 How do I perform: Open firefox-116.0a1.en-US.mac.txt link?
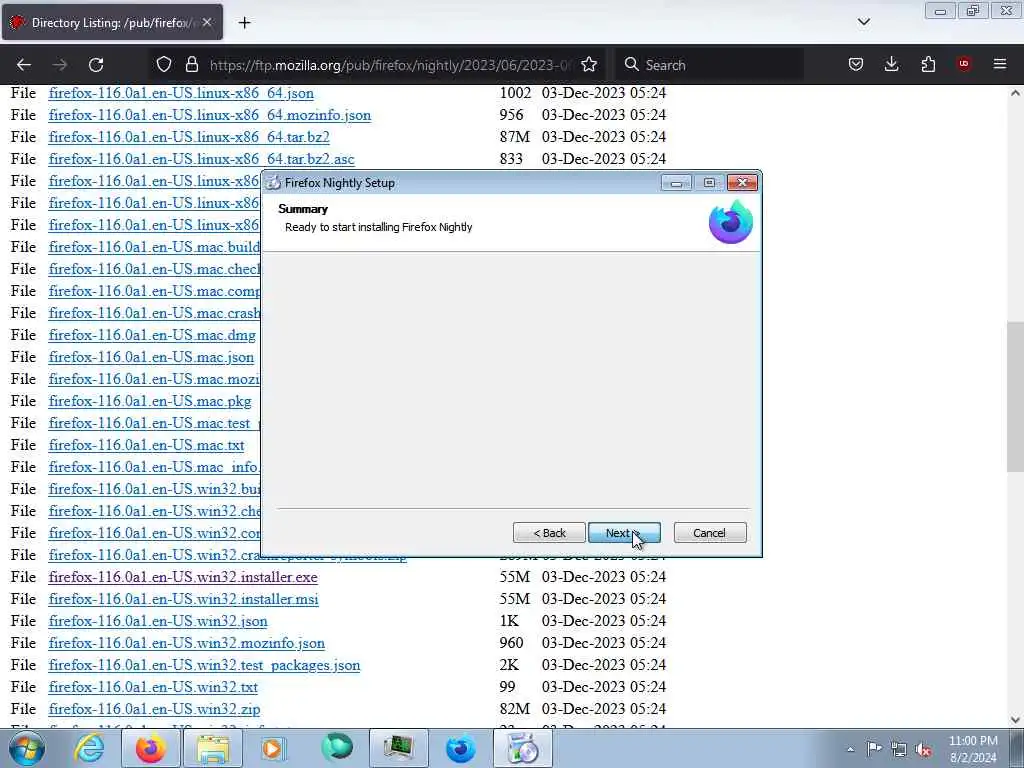(146, 445)
